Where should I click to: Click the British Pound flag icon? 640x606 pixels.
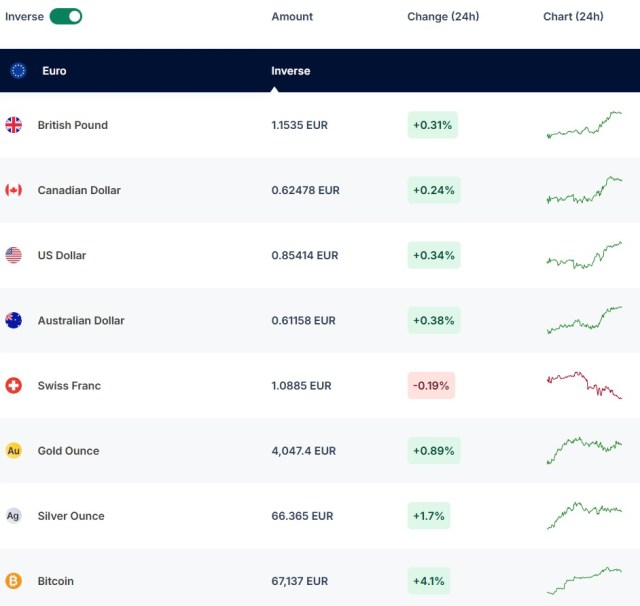coord(14,125)
